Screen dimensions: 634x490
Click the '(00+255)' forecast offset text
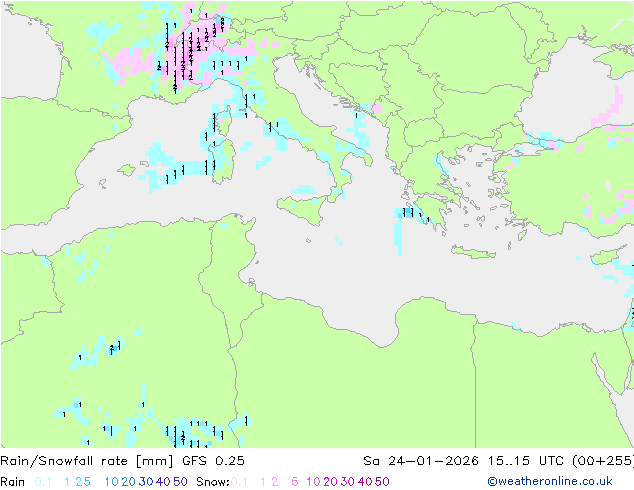pos(603,461)
